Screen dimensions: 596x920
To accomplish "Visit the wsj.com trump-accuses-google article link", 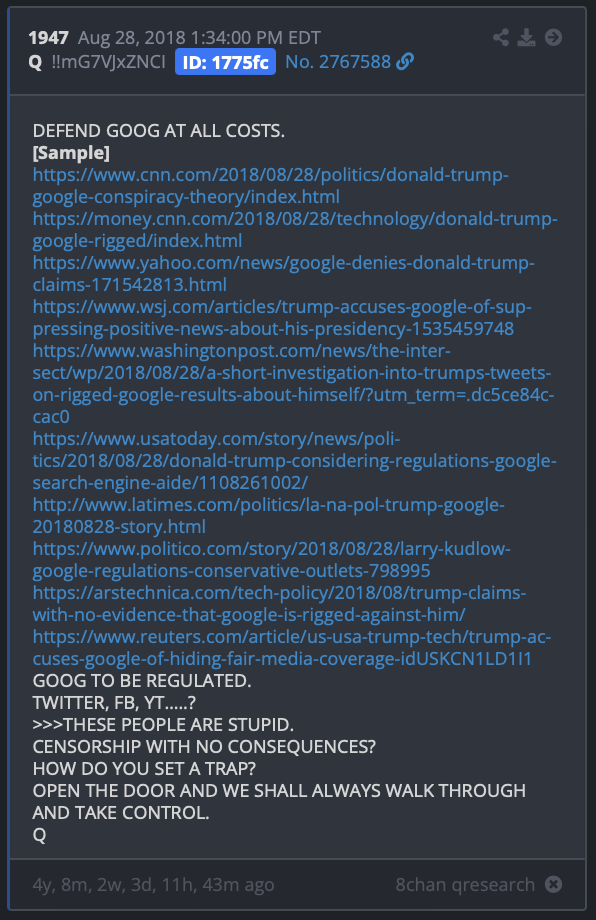I will [282, 318].
